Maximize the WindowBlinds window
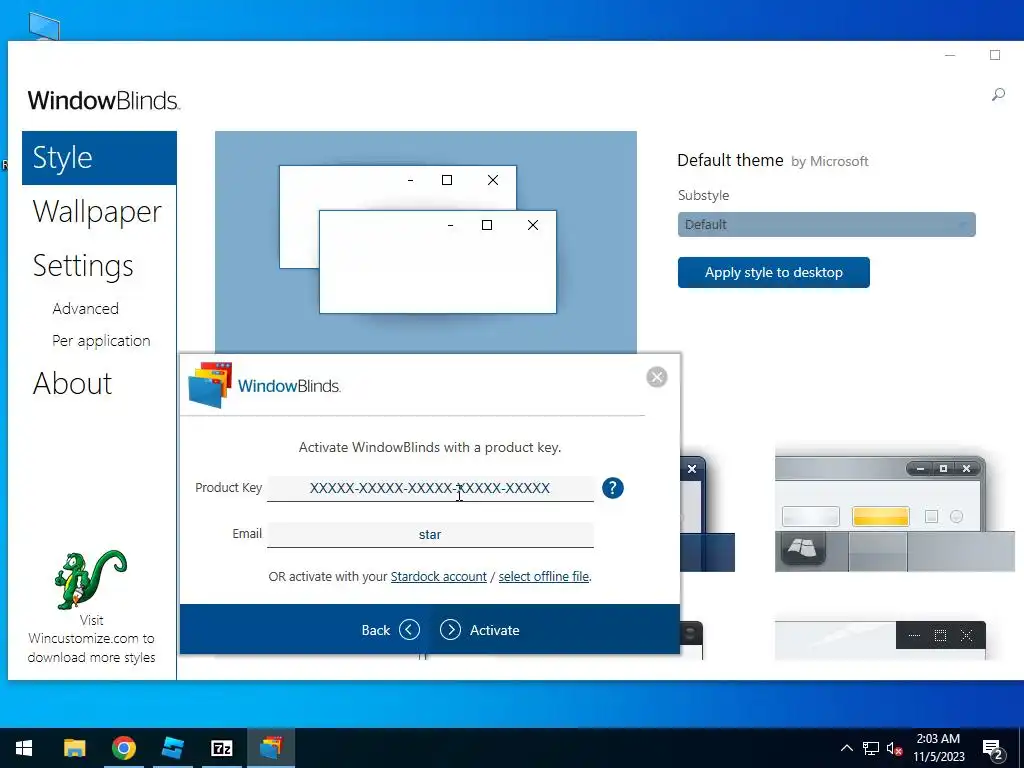 click(995, 56)
